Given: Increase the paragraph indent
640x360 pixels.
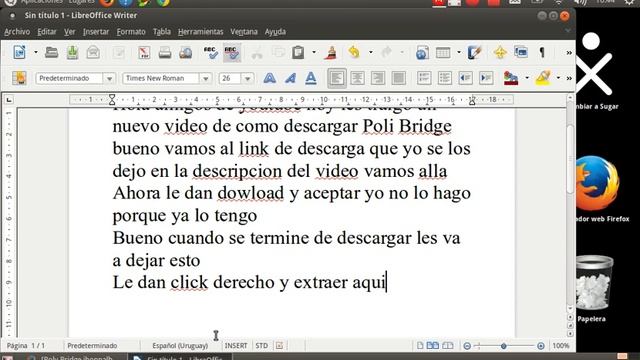Looking at the screenshot, I should pyautogui.click(x=486, y=78).
